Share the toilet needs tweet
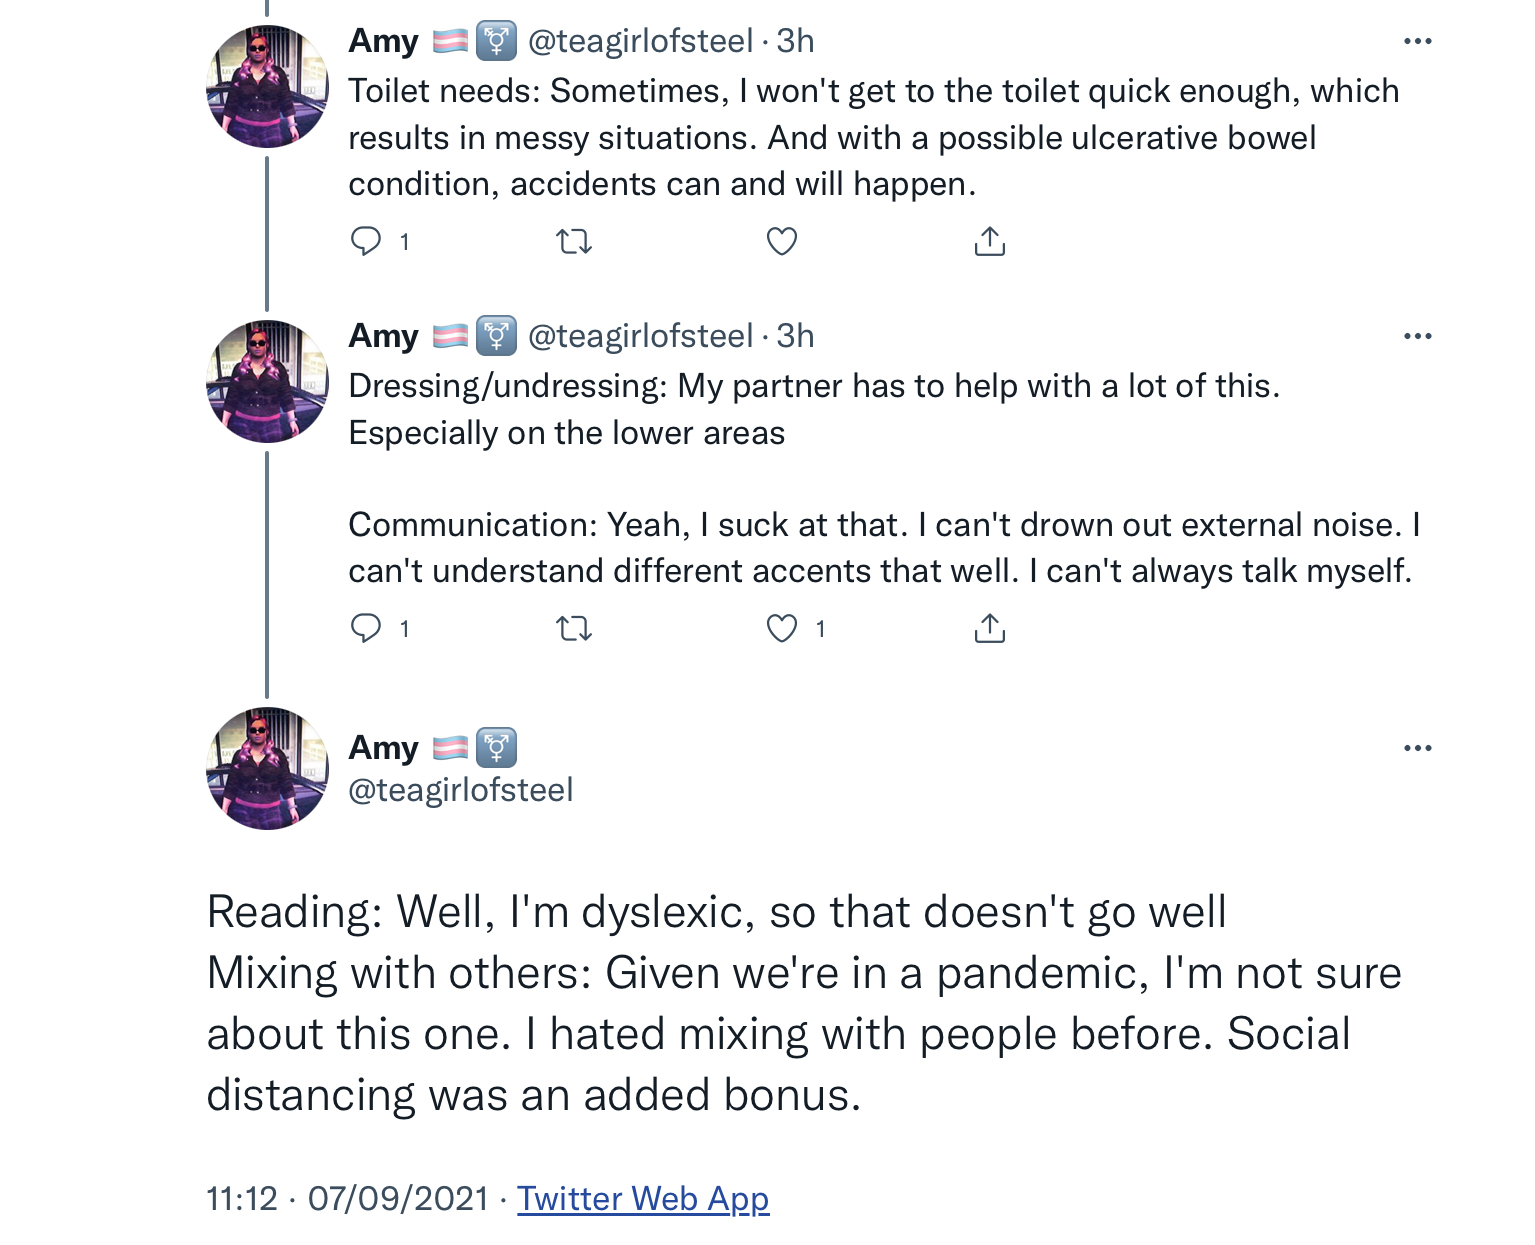The width and height of the screenshot is (1535, 1245). tap(989, 241)
